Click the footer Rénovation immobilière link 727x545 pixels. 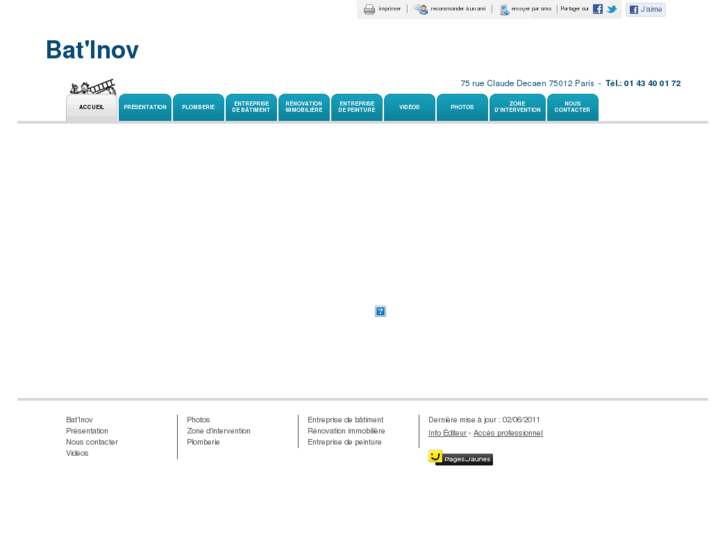coord(346,431)
